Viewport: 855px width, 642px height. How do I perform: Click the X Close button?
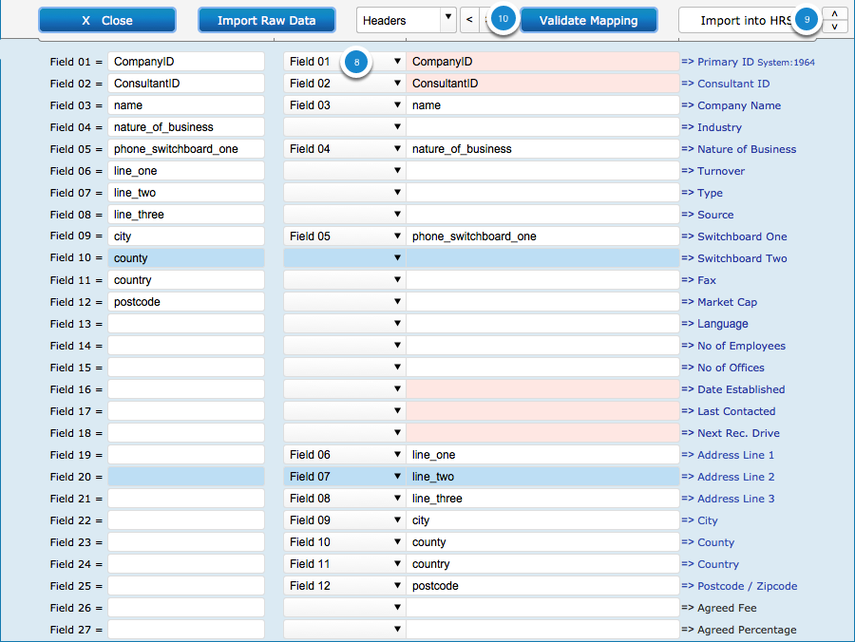[107, 21]
